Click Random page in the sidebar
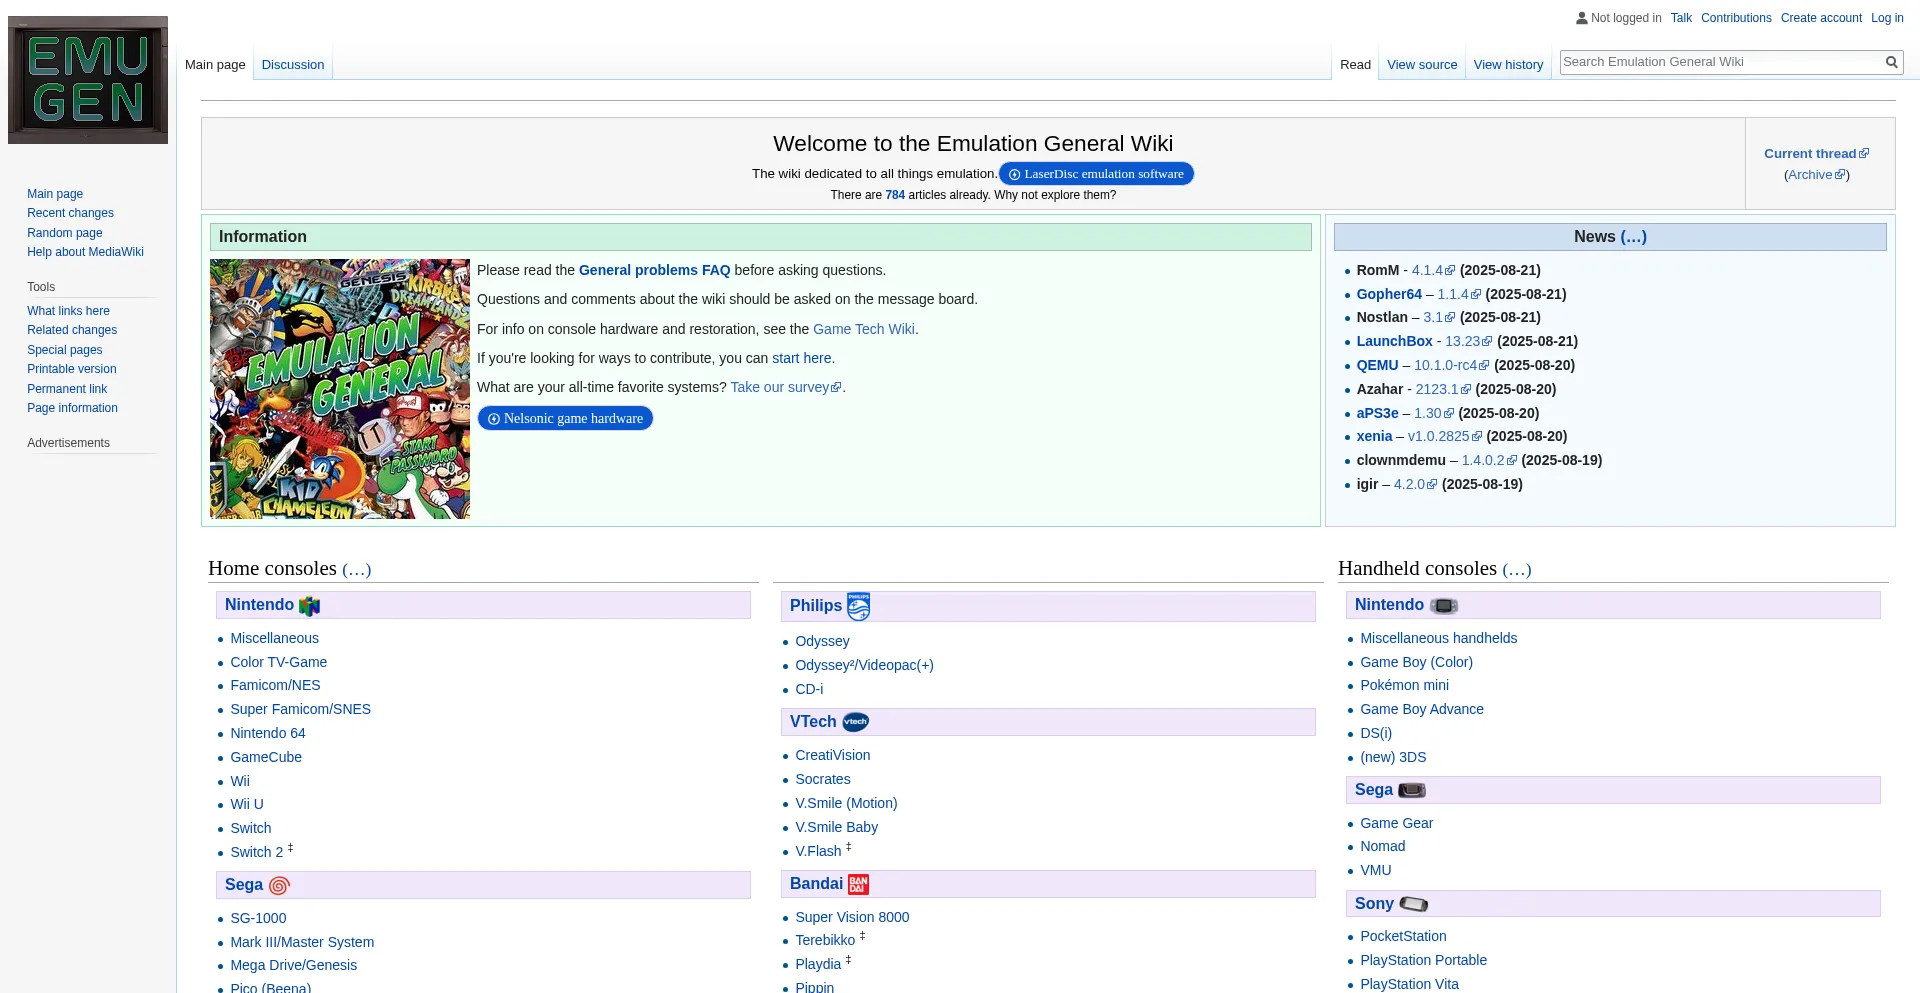The height and width of the screenshot is (993, 1920). click(x=64, y=232)
